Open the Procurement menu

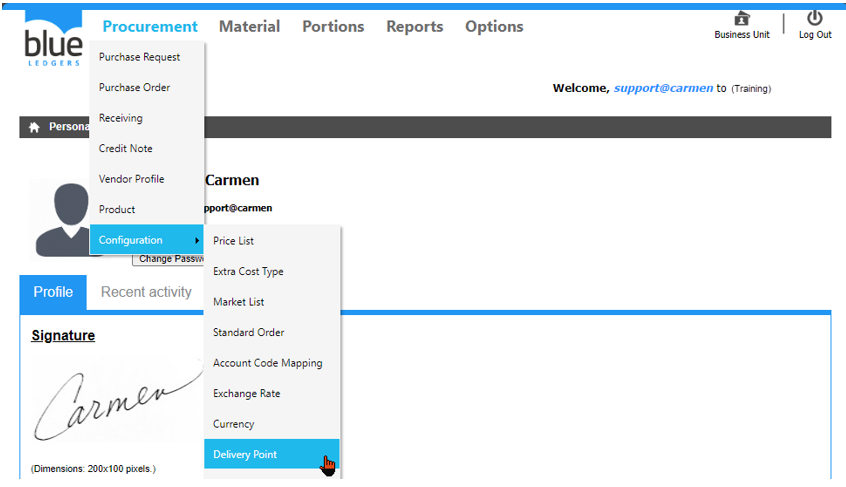pyautogui.click(x=150, y=27)
